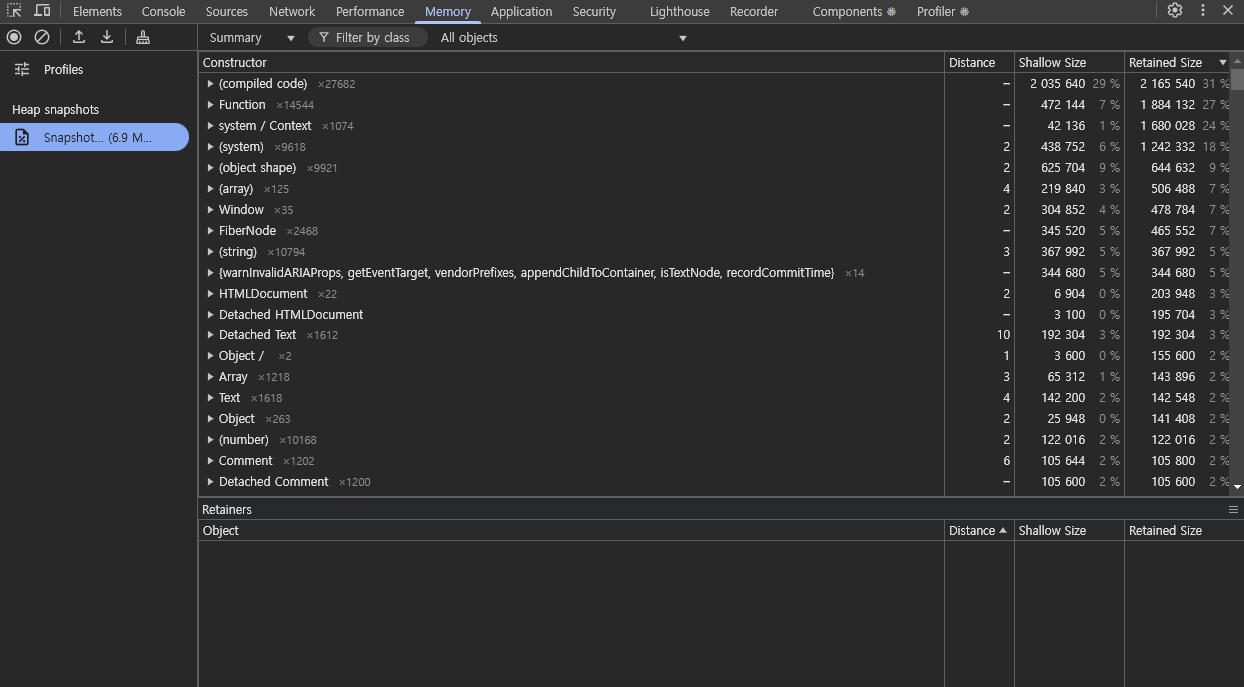
Task: Open the All objects filter dropdown
Action: coord(564,37)
